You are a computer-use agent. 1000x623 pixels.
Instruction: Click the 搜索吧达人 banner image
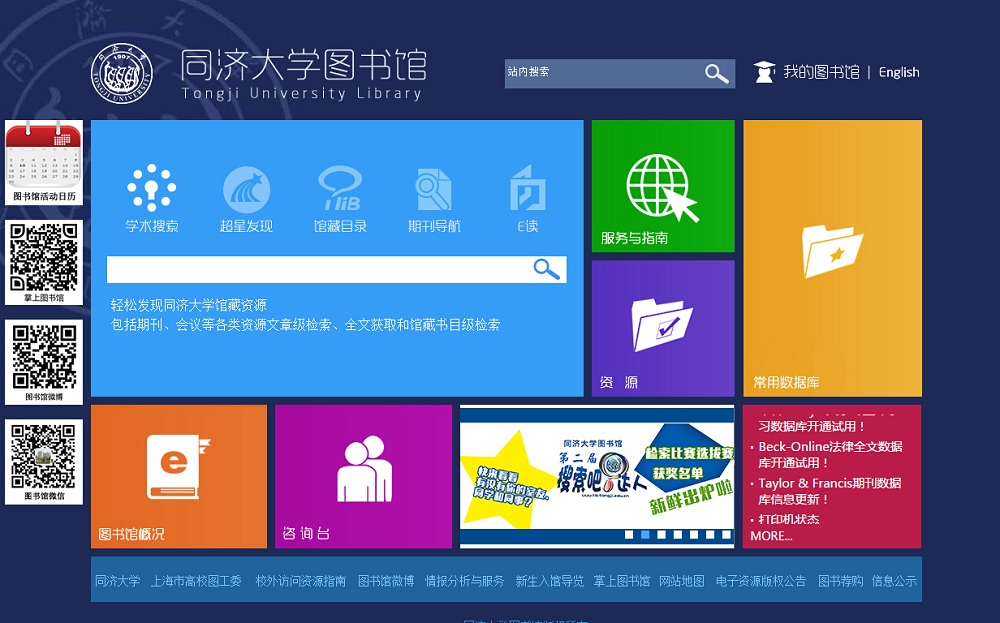(x=597, y=475)
